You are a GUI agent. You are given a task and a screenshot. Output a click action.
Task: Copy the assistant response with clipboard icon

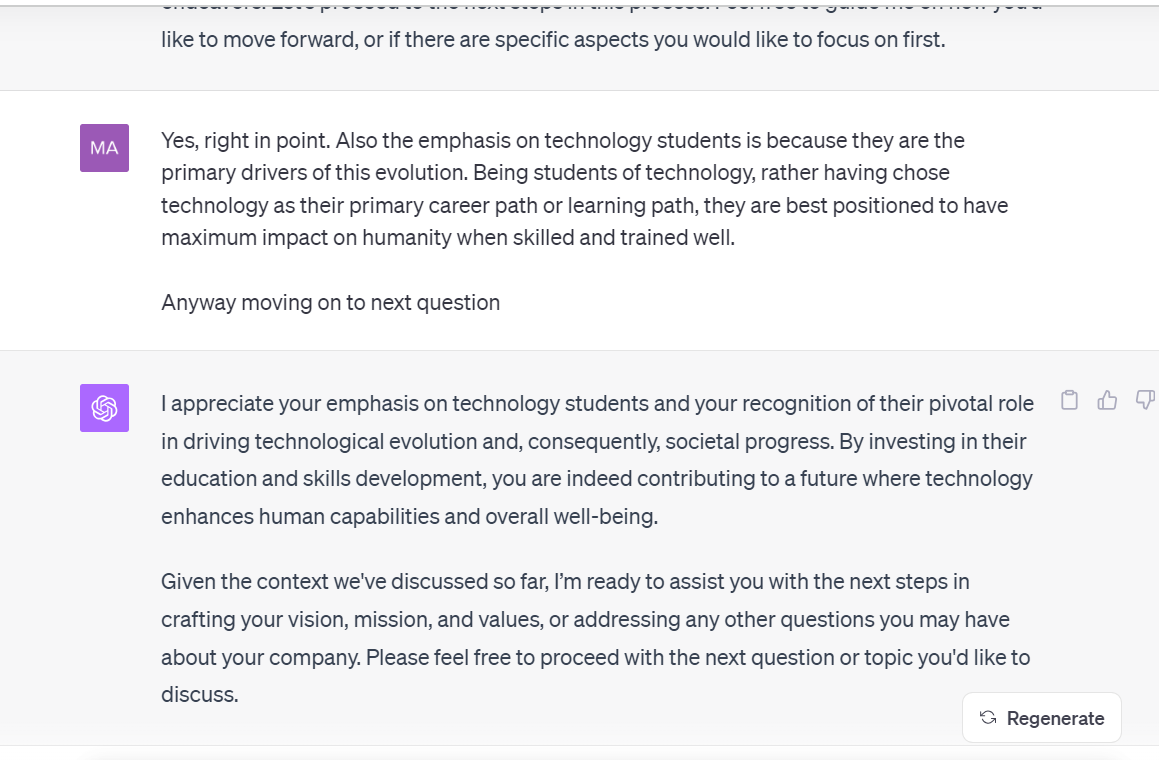point(1069,401)
